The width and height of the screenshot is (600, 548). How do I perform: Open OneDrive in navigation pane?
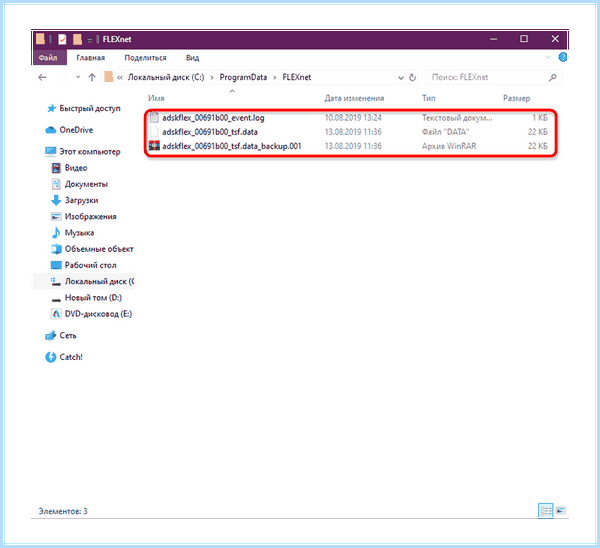(x=76, y=130)
